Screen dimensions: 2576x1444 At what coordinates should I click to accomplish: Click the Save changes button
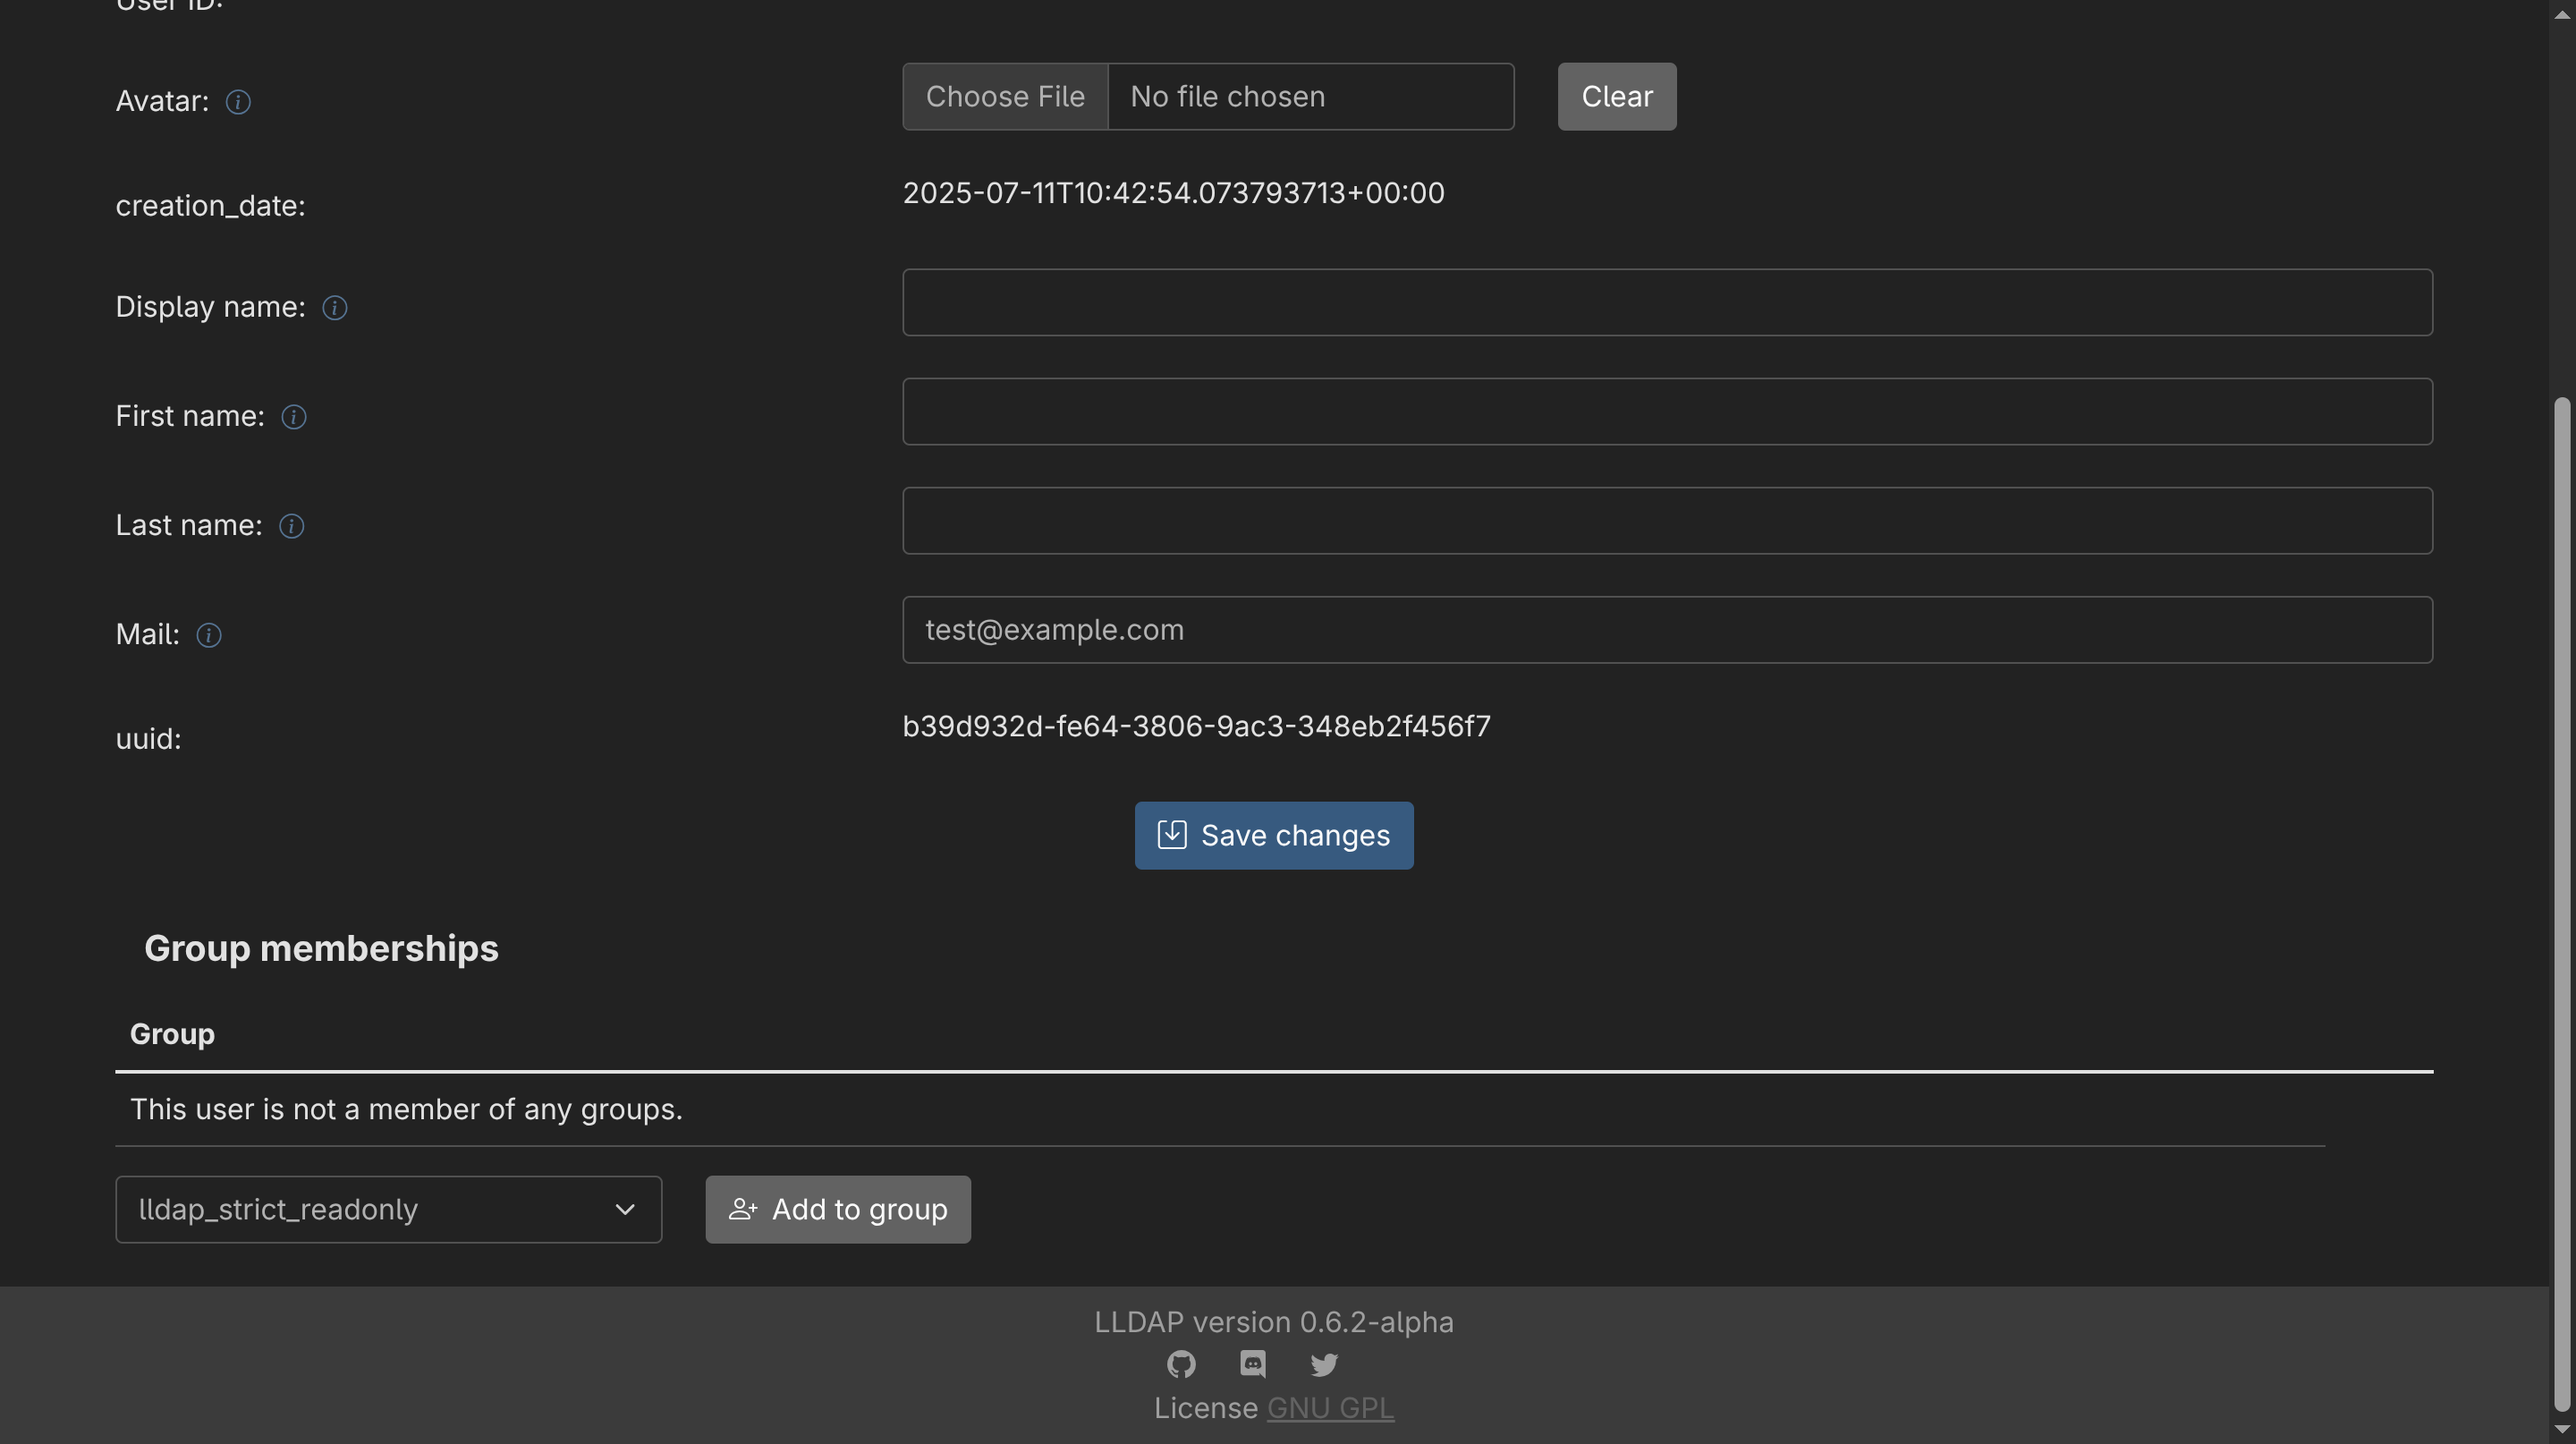[1273, 836]
